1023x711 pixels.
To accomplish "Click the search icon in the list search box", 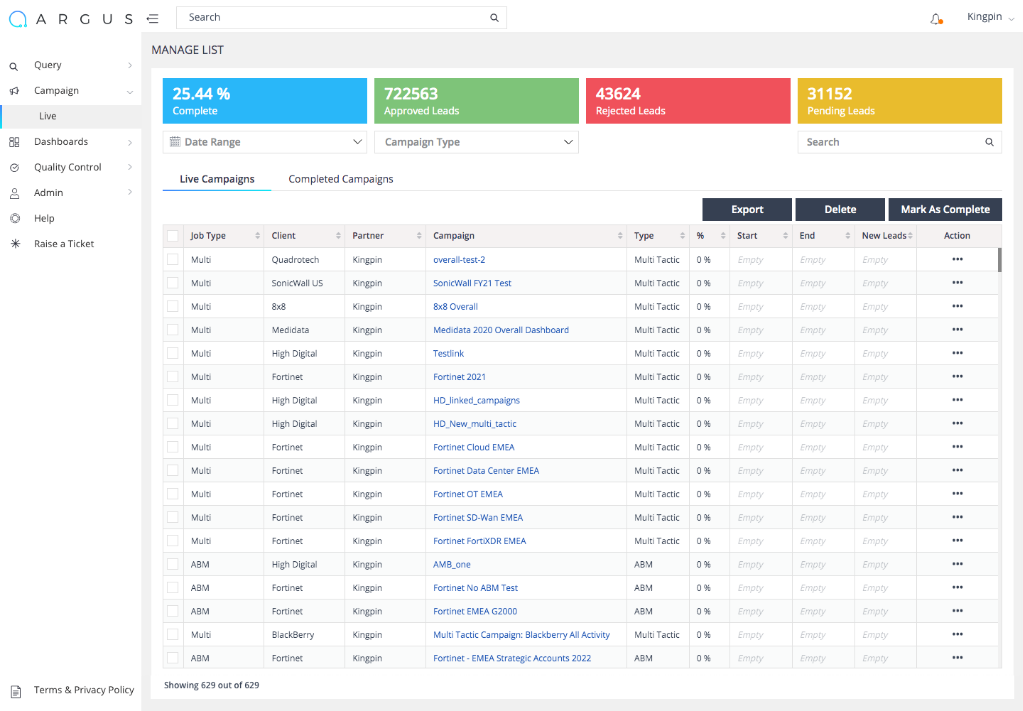I will [x=989, y=142].
